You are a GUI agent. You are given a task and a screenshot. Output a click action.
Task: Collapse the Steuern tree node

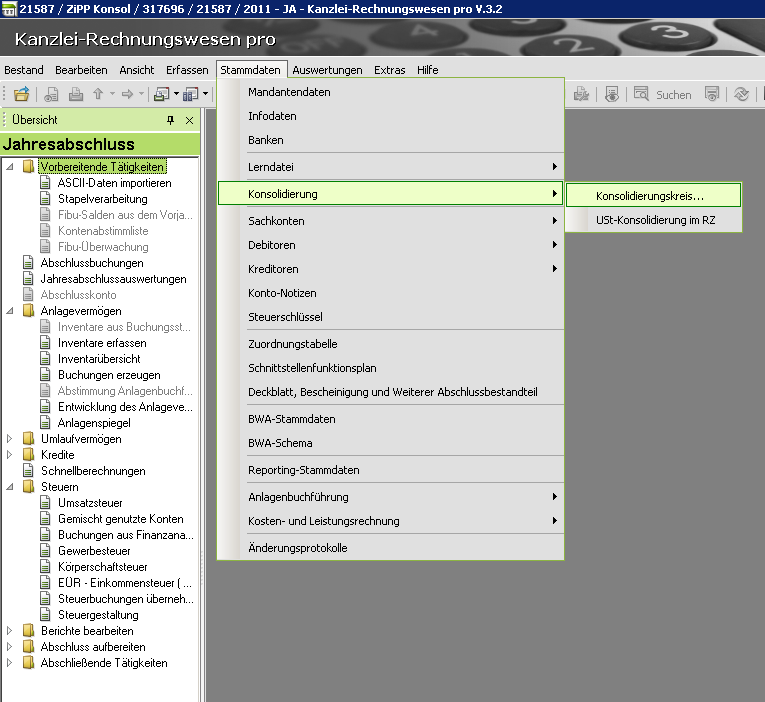tap(10, 486)
